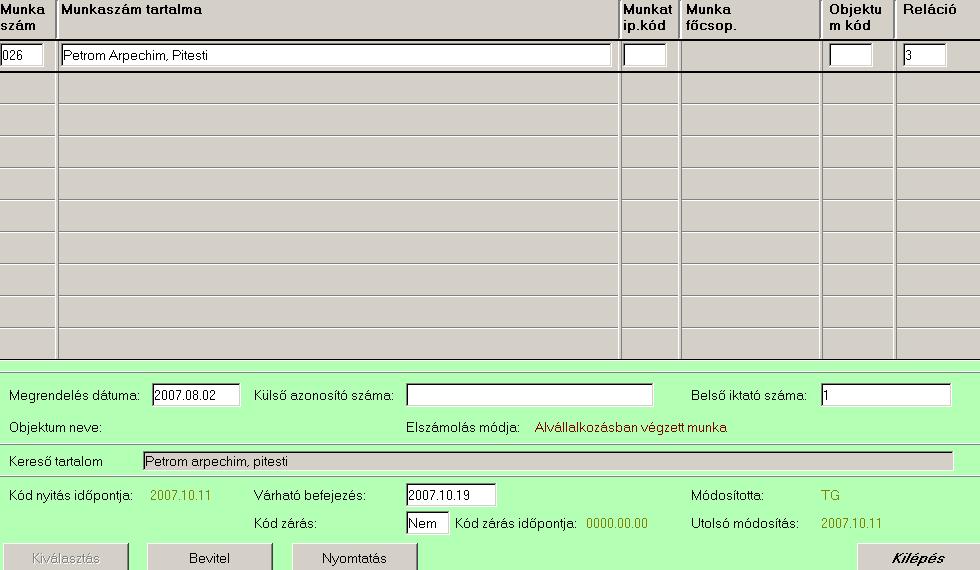Edit the Petrom Arpechim, Pitesti content field
This screenshot has height=570, width=980.
click(x=336, y=55)
